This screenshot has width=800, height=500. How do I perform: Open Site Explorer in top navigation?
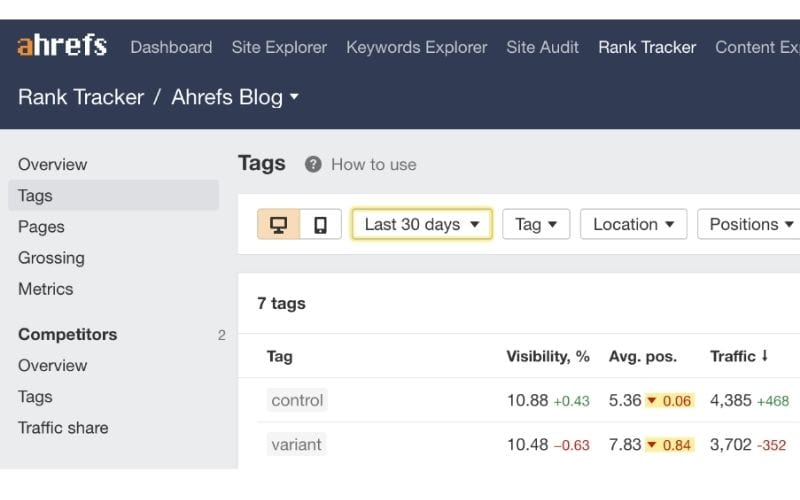pyautogui.click(x=279, y=47)
